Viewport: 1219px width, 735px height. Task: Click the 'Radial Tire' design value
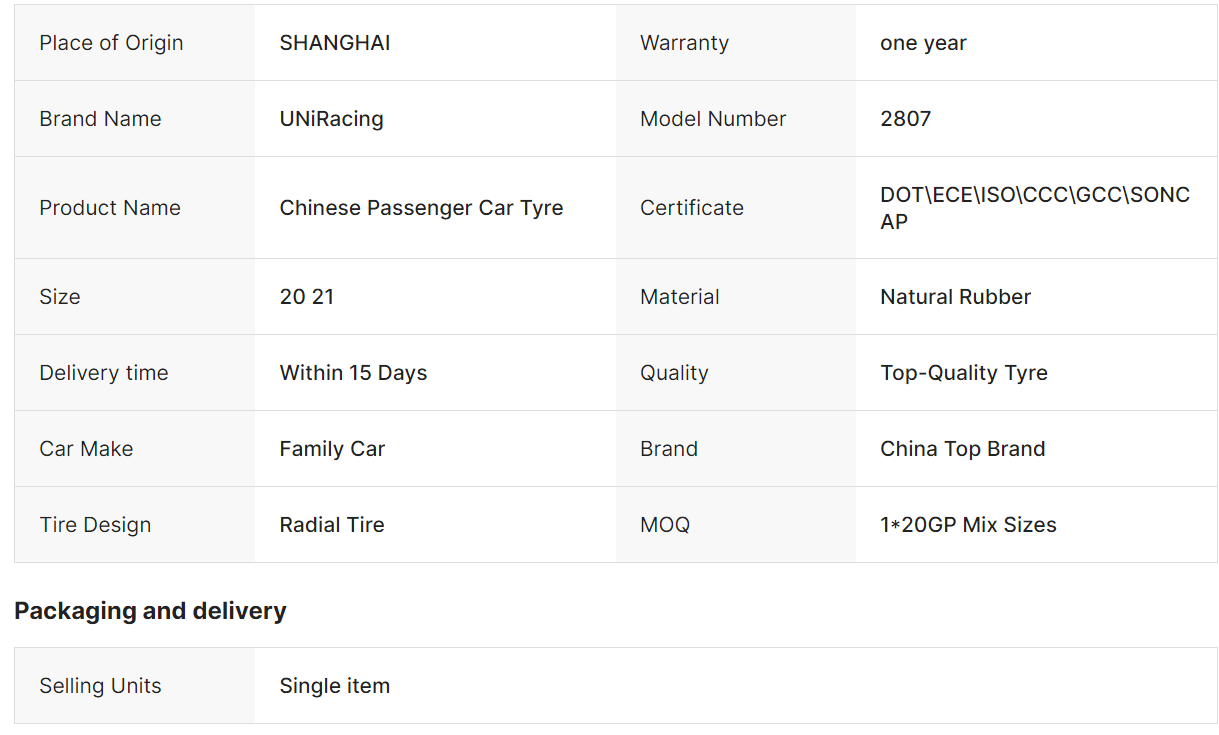(x=332, y=525)
